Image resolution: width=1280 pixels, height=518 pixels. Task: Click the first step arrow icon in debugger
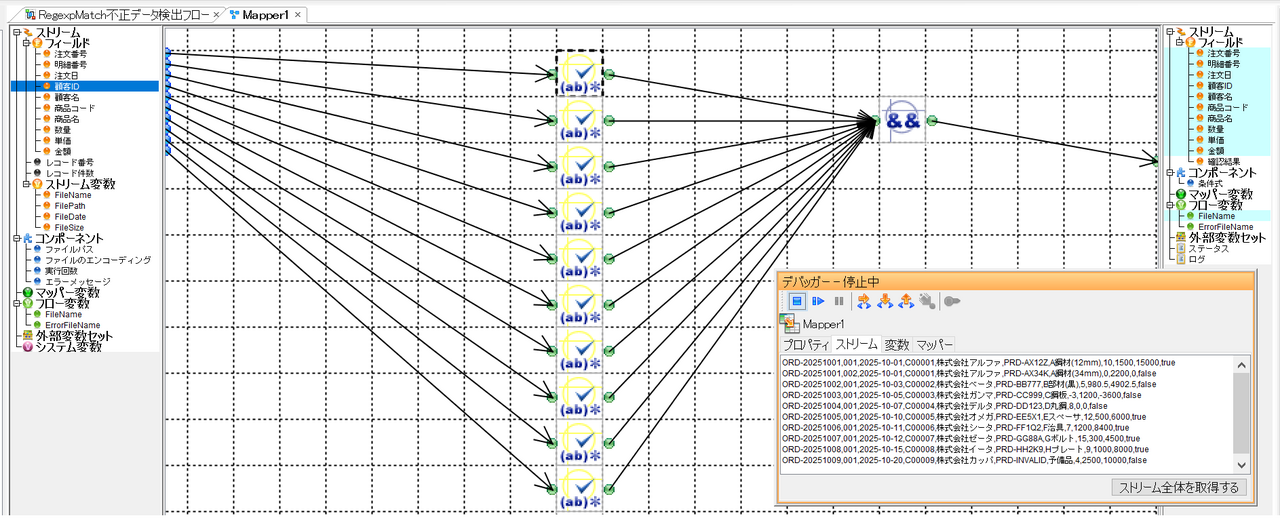tap(865, 300)
